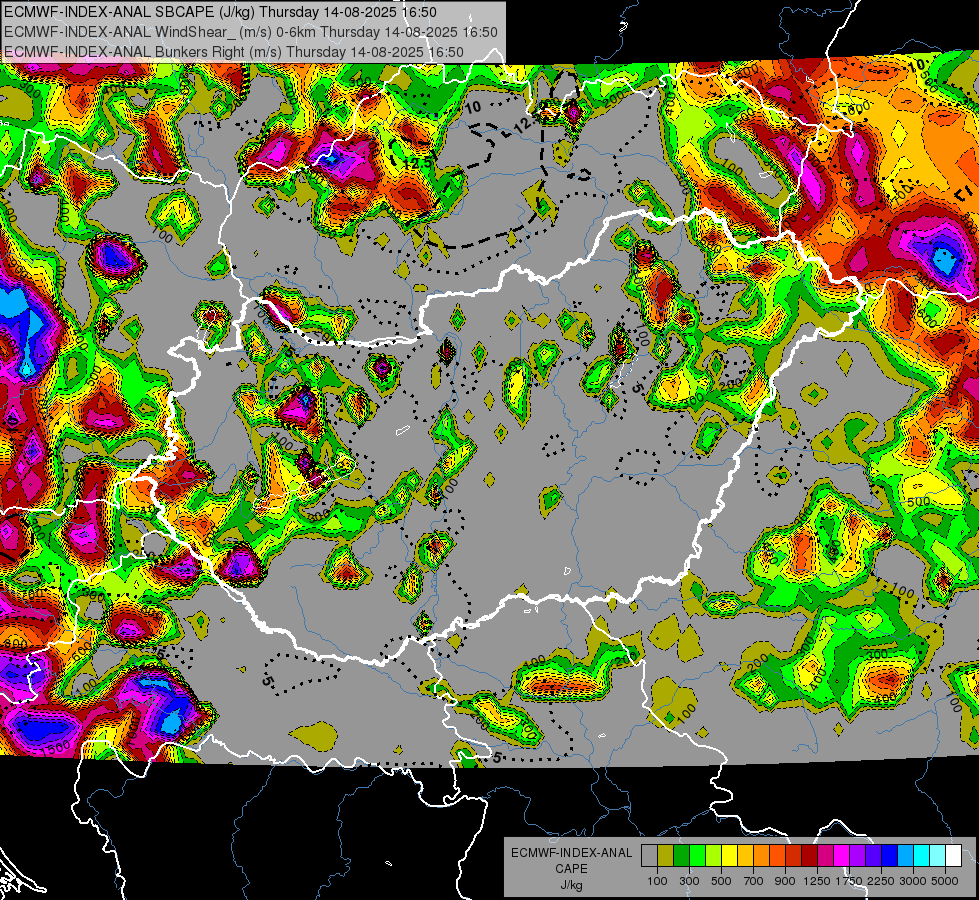Click the J/kg unit label in legend
The image size is (979, 900).
click(571, 885)
